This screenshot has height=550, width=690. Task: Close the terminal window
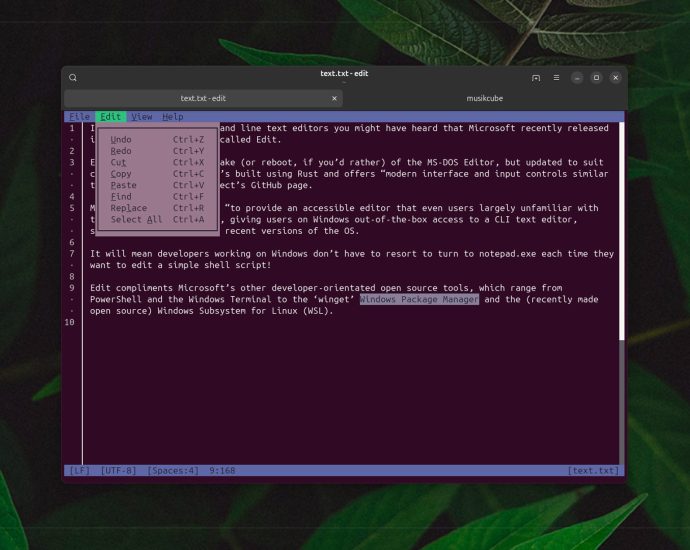(616, 78)
